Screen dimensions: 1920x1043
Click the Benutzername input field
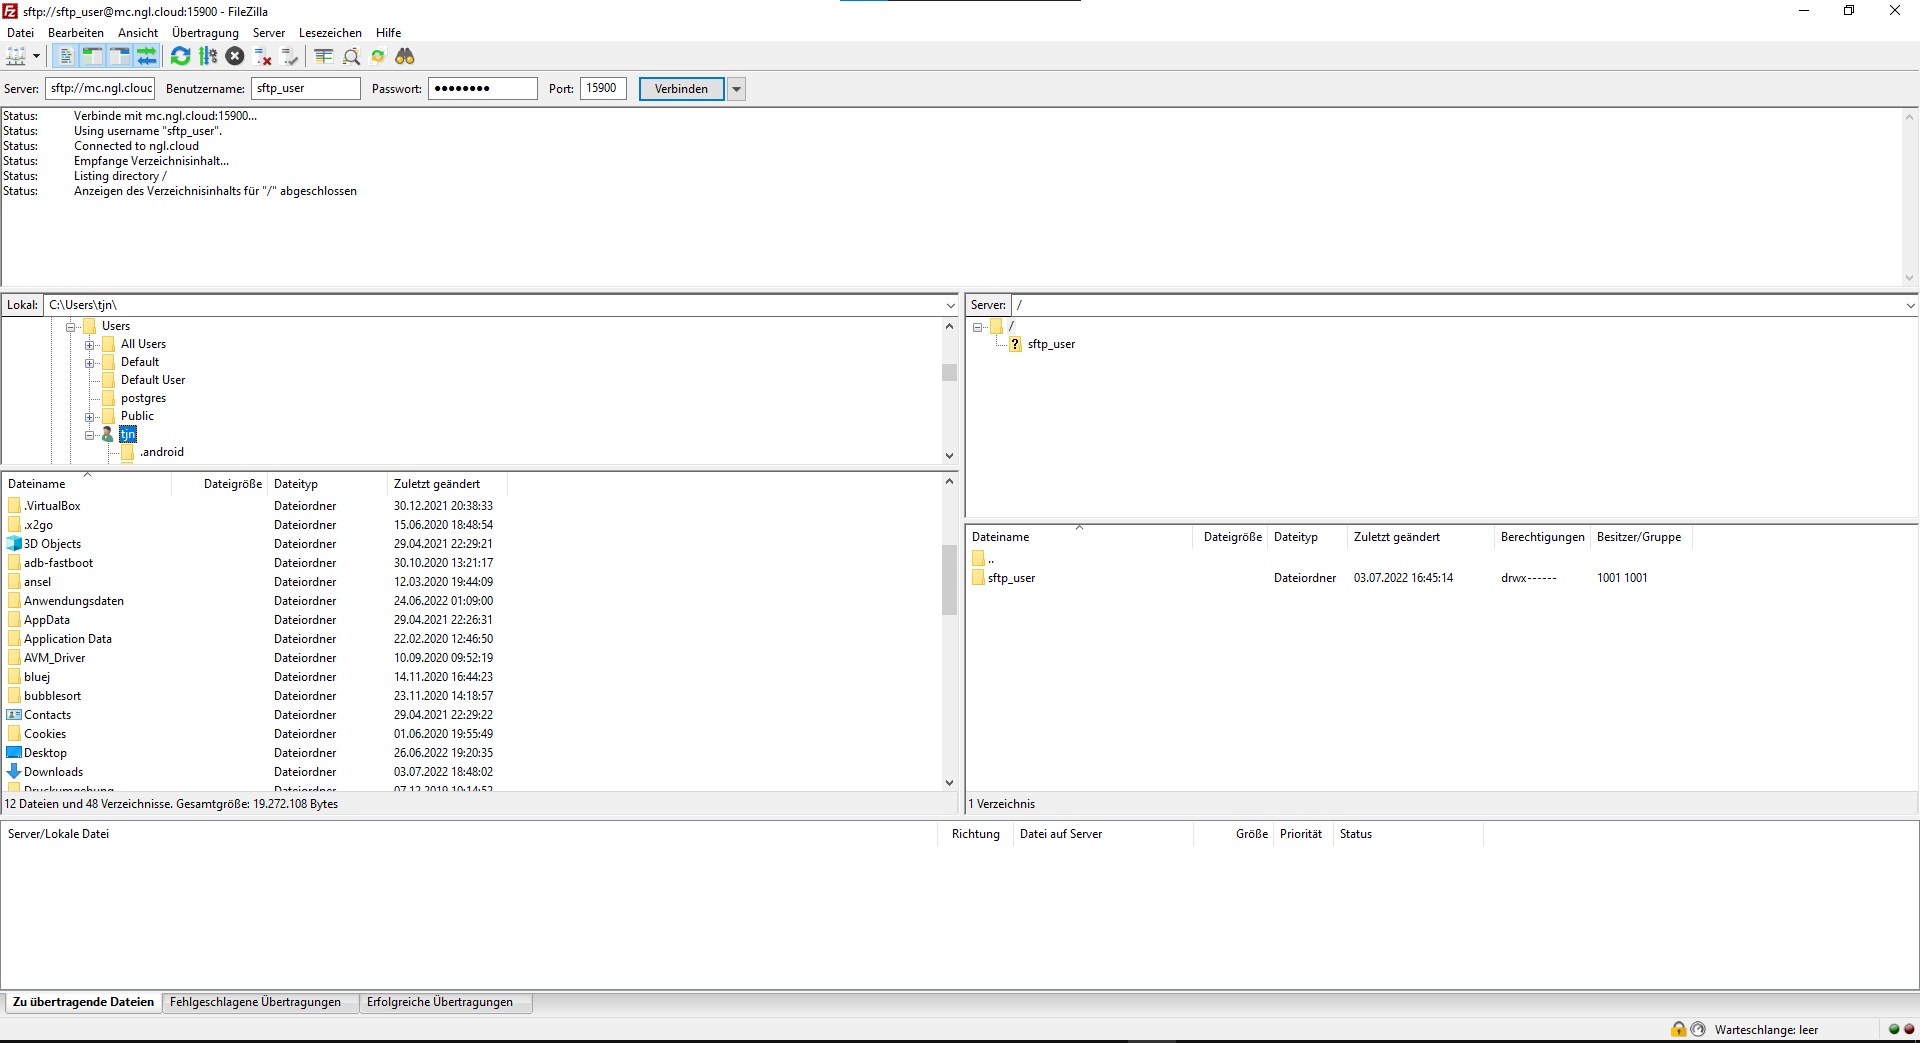[305, 89]
